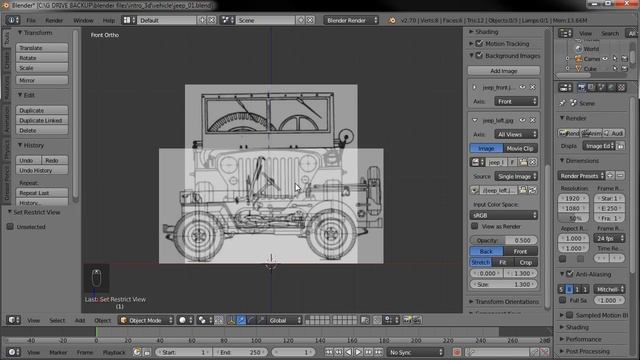
Task: Play animation forward in timeline
Action: (358, 352)
